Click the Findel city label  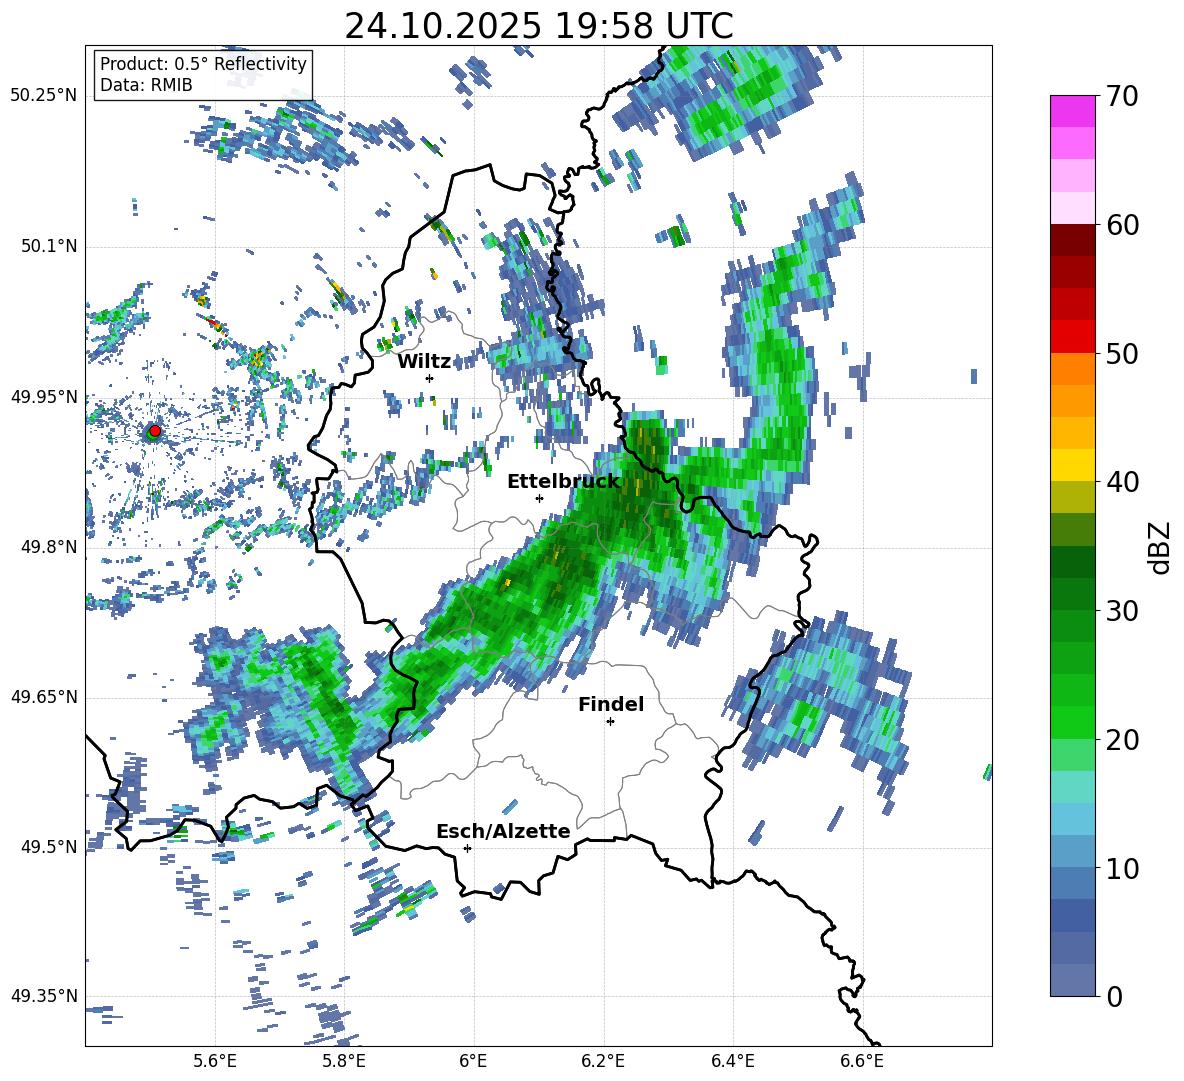pos(611,704)
